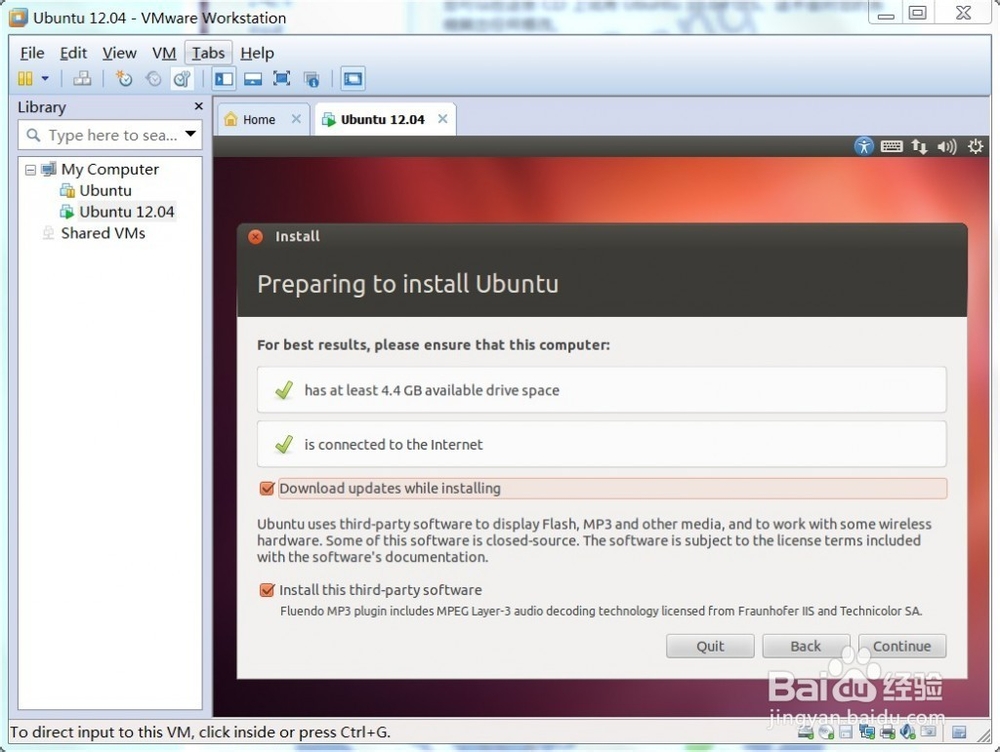The height and width of the screenshot is (752, 1000).
Task: Click the status bar hint about Ctrl+G
Action: point(200,732)
